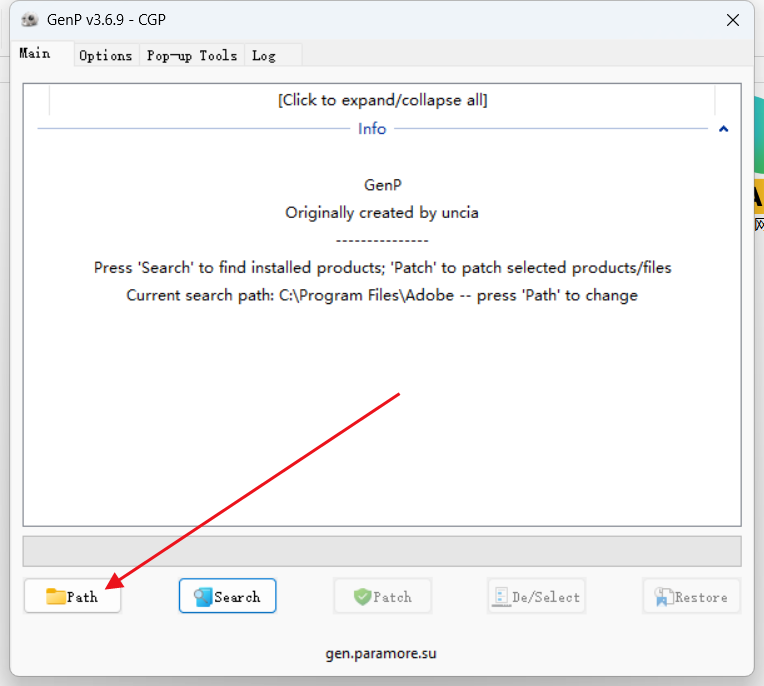Click the GenP title in info list

coord(383,185)
